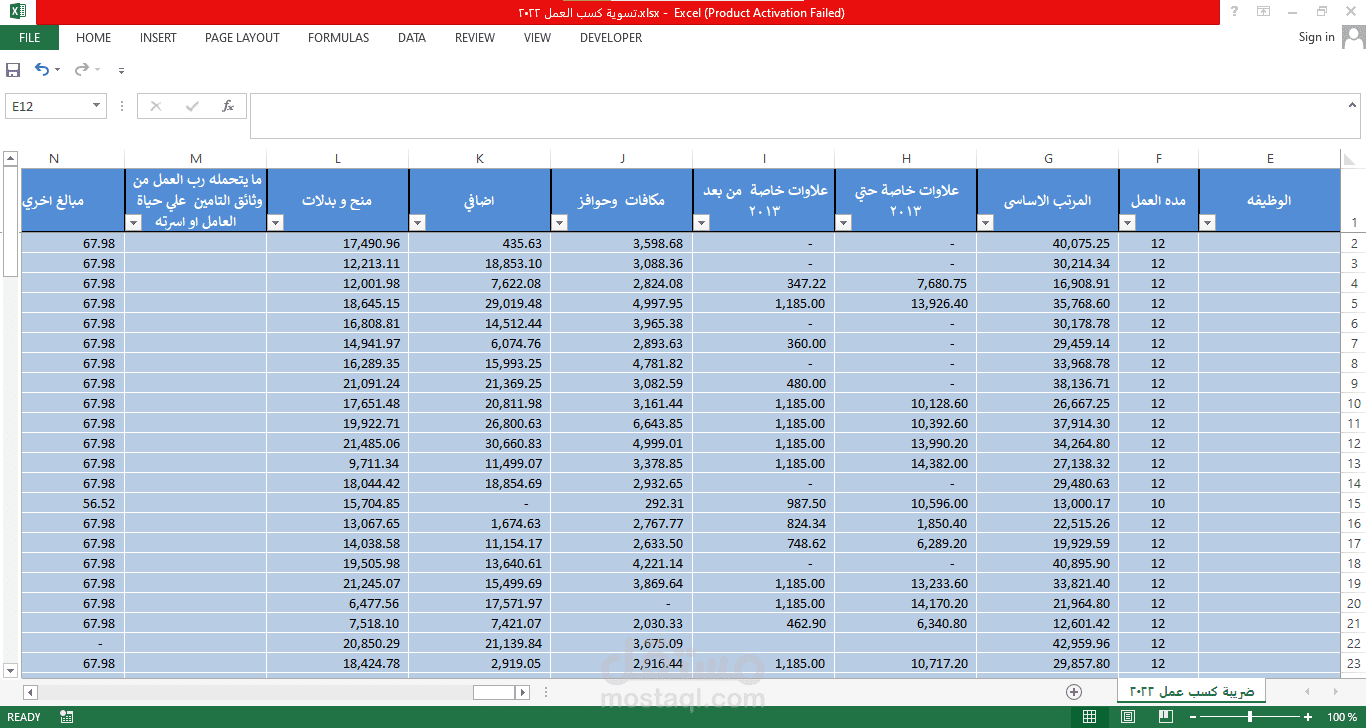Save the workbook using the floppy disk icon
The image size is (1366, 728).
point(13,70)
